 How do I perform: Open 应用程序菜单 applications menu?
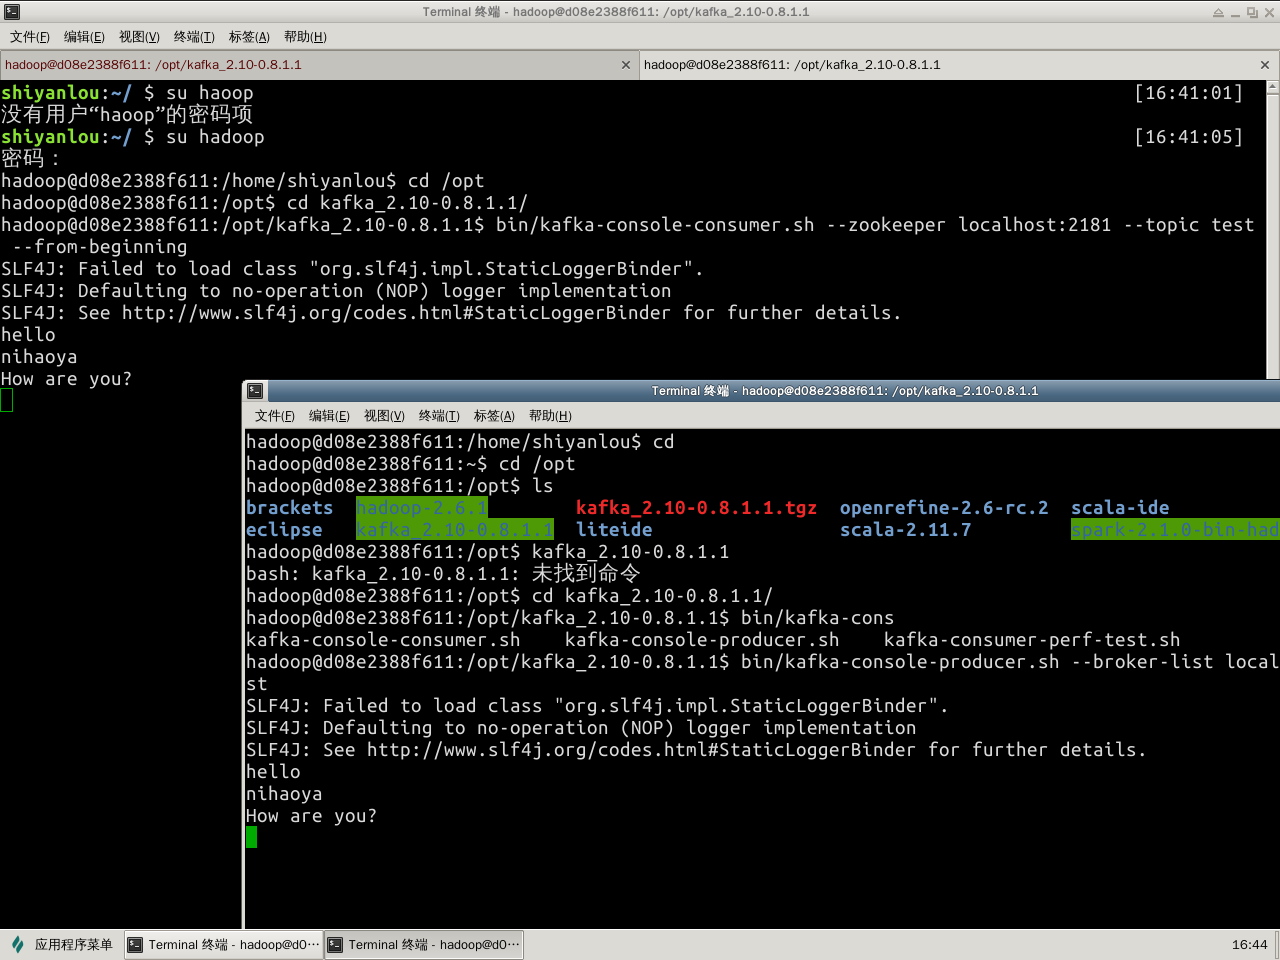pyautogui.click(x=62, y=944)
